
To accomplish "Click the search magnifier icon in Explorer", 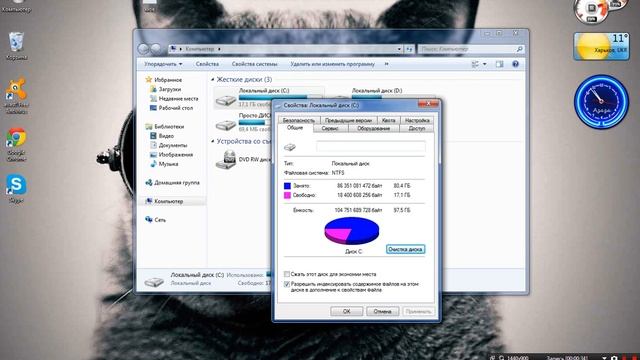I will click(x=519, y=49).
